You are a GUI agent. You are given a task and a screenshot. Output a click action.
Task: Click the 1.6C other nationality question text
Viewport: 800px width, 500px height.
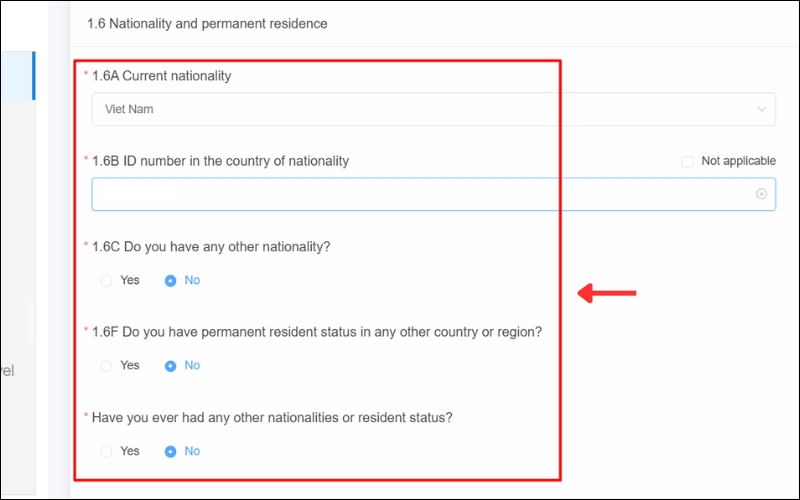pos(211,247)
